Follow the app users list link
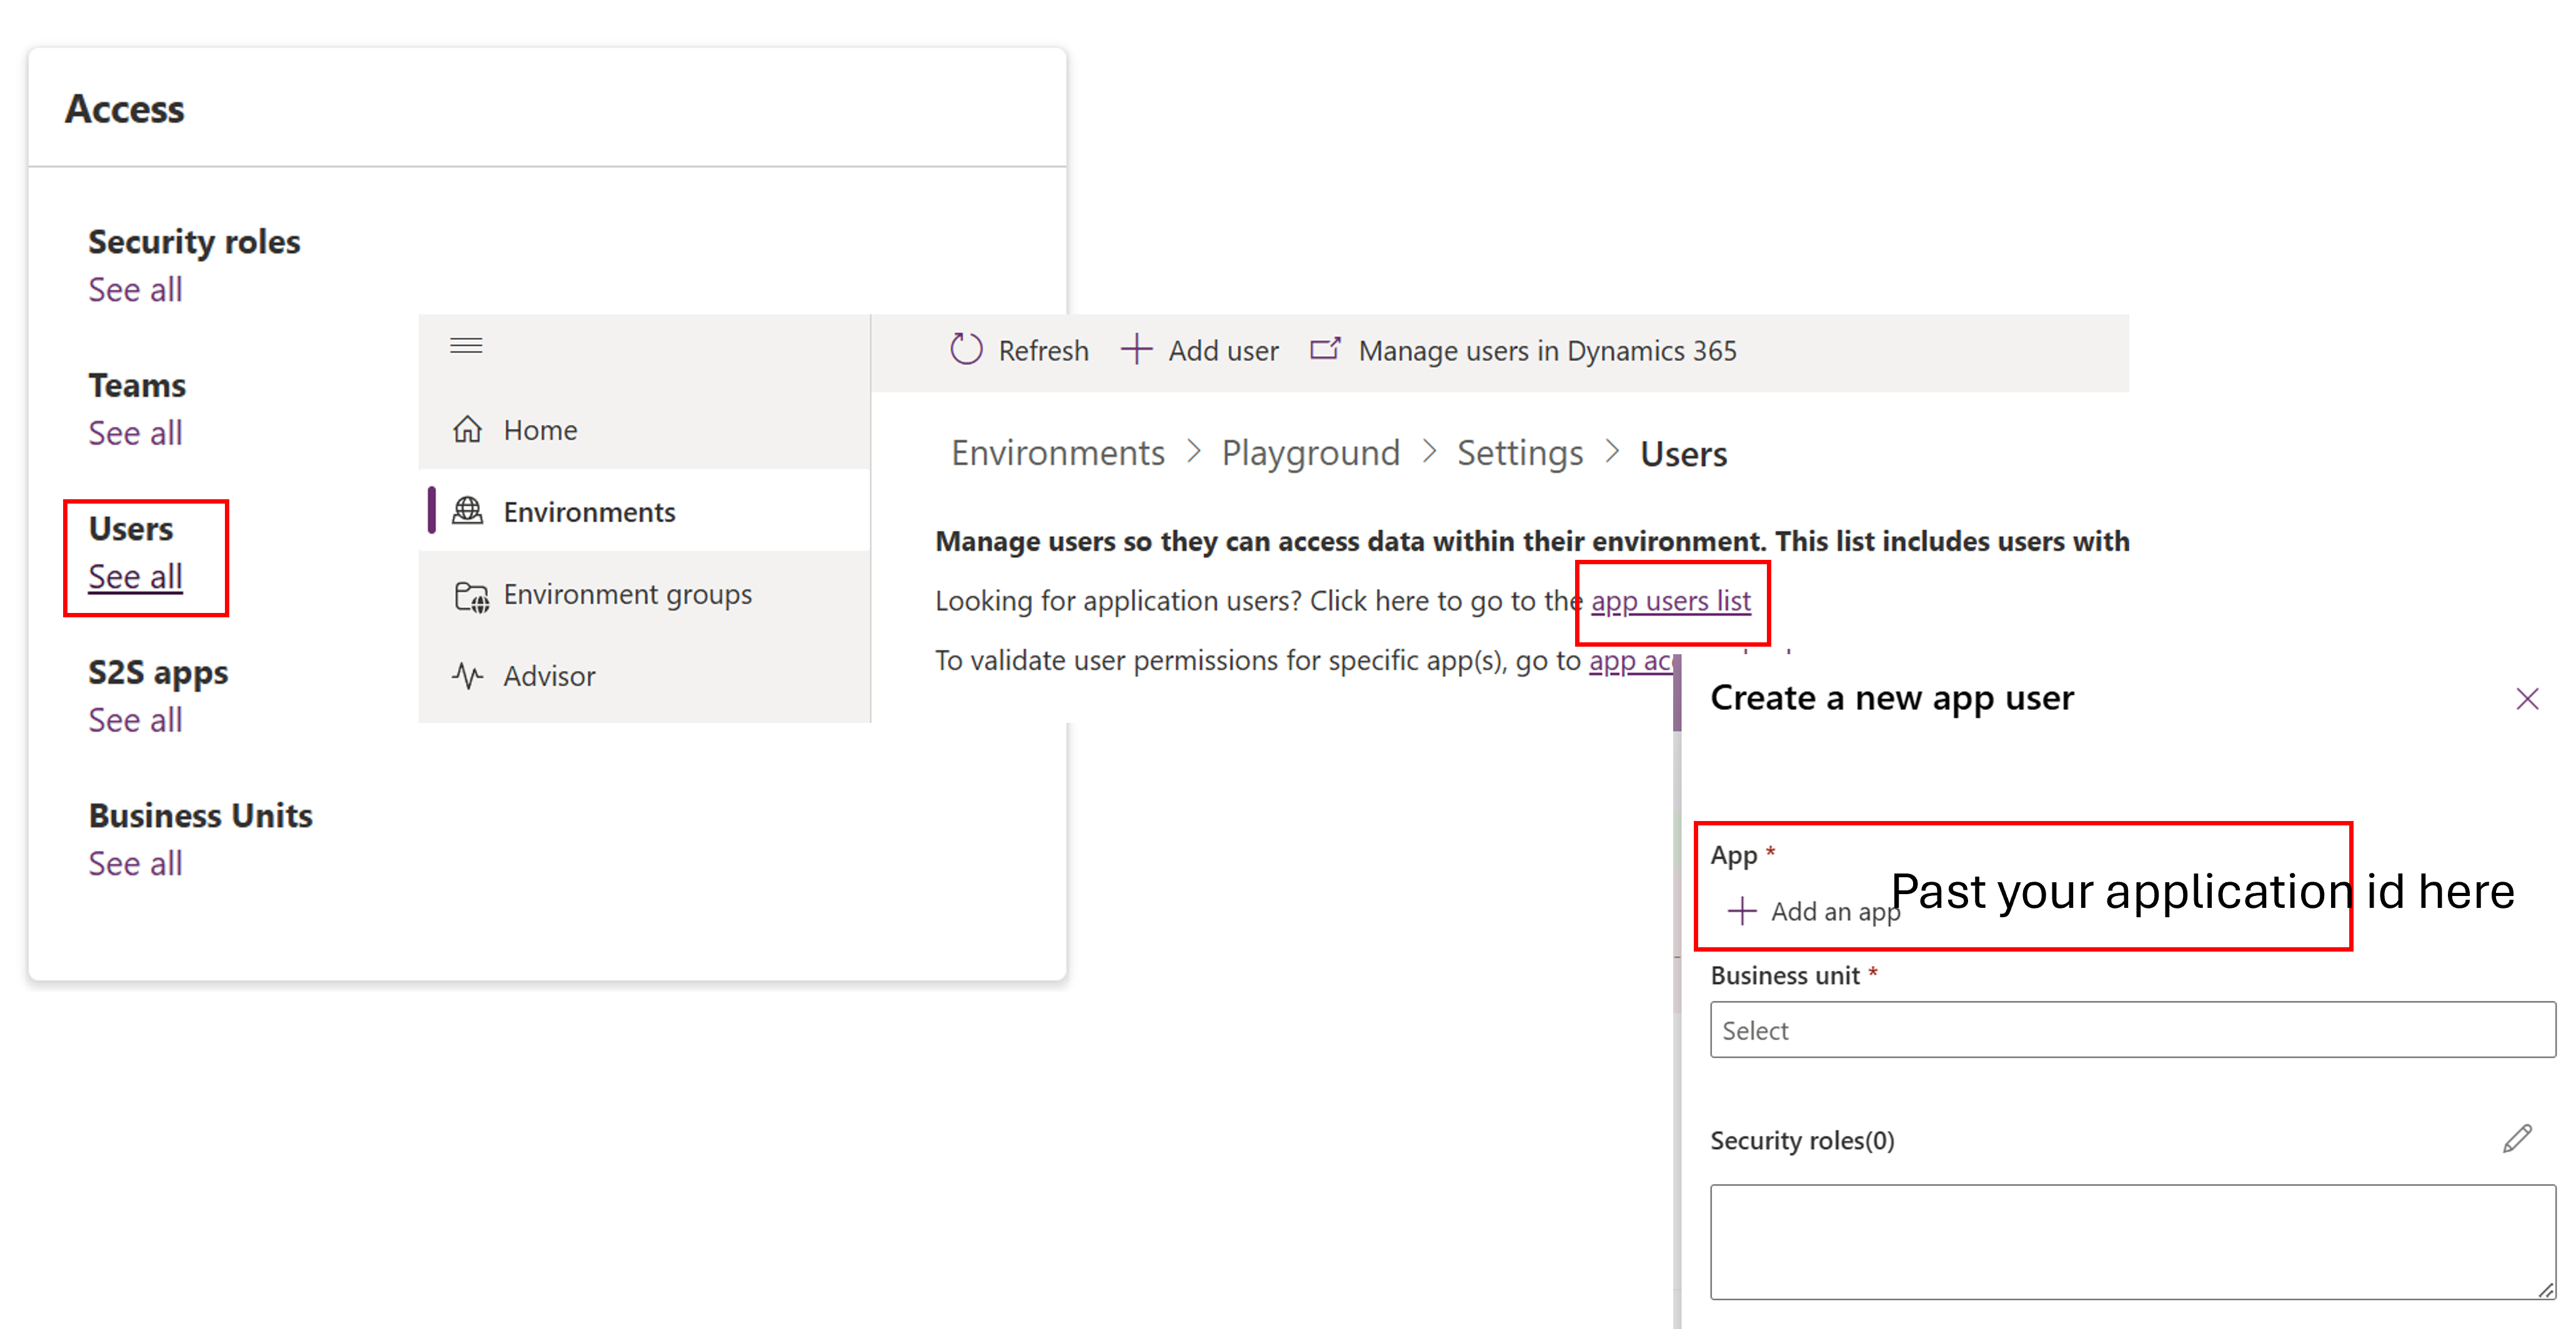 pos(1671,600)
